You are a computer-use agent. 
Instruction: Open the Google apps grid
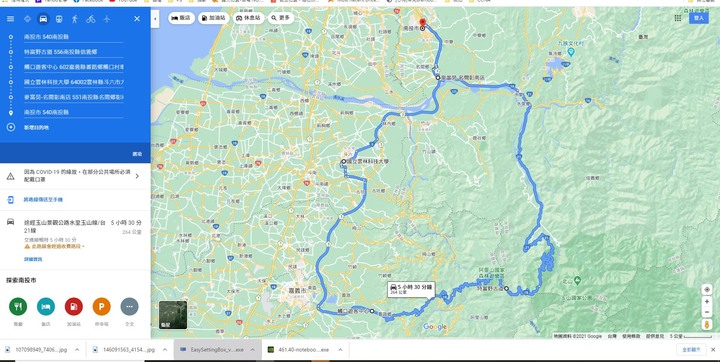coord(678,18)
